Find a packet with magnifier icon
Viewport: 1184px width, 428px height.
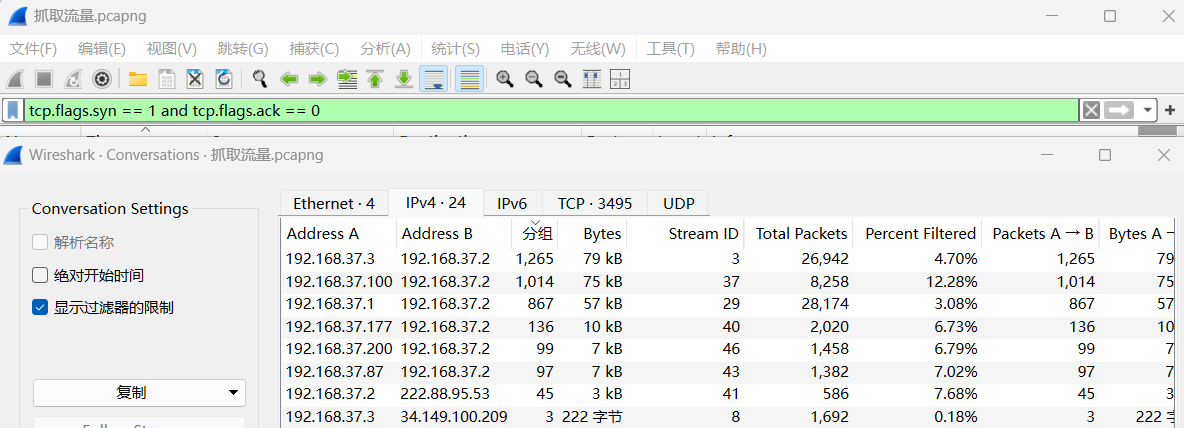tap(260, 79)
